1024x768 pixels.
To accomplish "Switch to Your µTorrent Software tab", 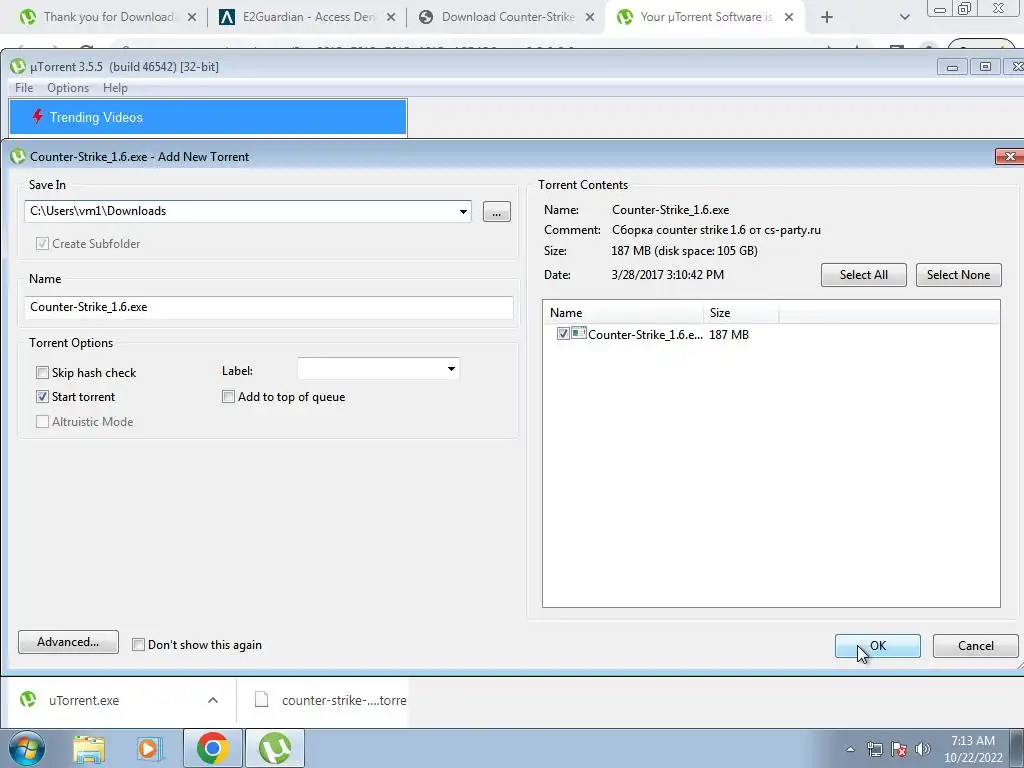I will click(x=706, y=17).
